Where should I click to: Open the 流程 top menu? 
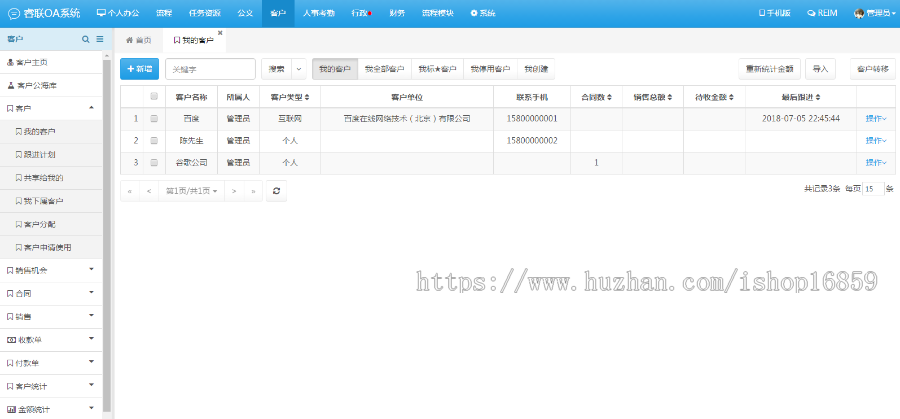click(164, 13)
